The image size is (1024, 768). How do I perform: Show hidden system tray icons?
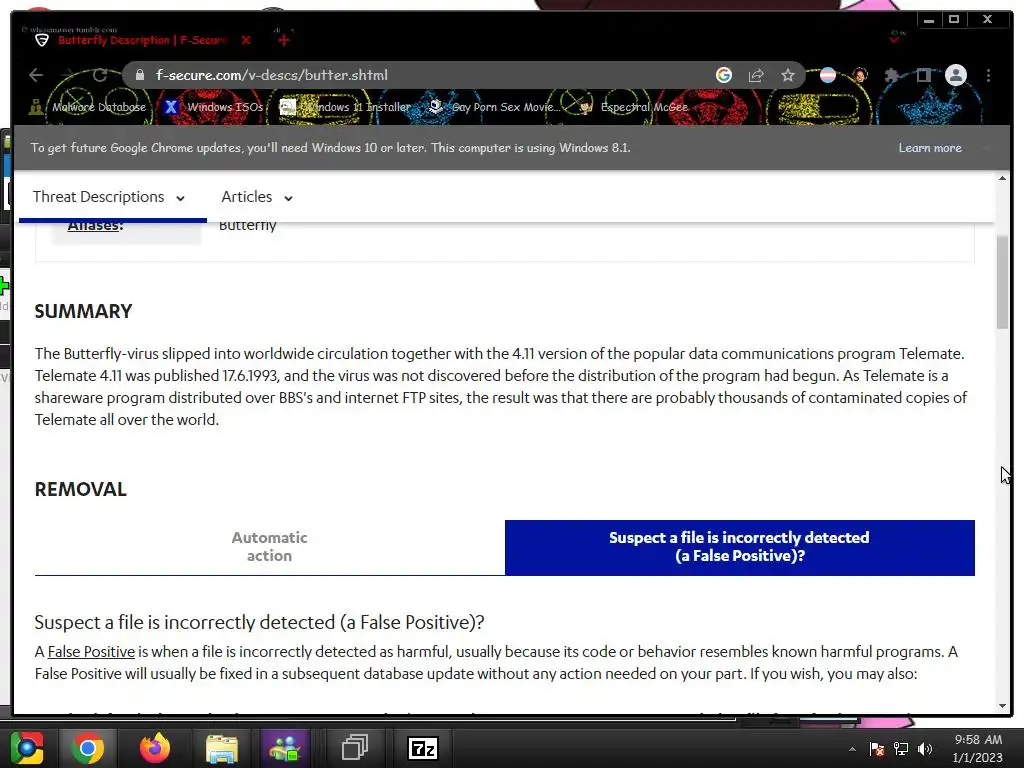[x=852, y=749]
